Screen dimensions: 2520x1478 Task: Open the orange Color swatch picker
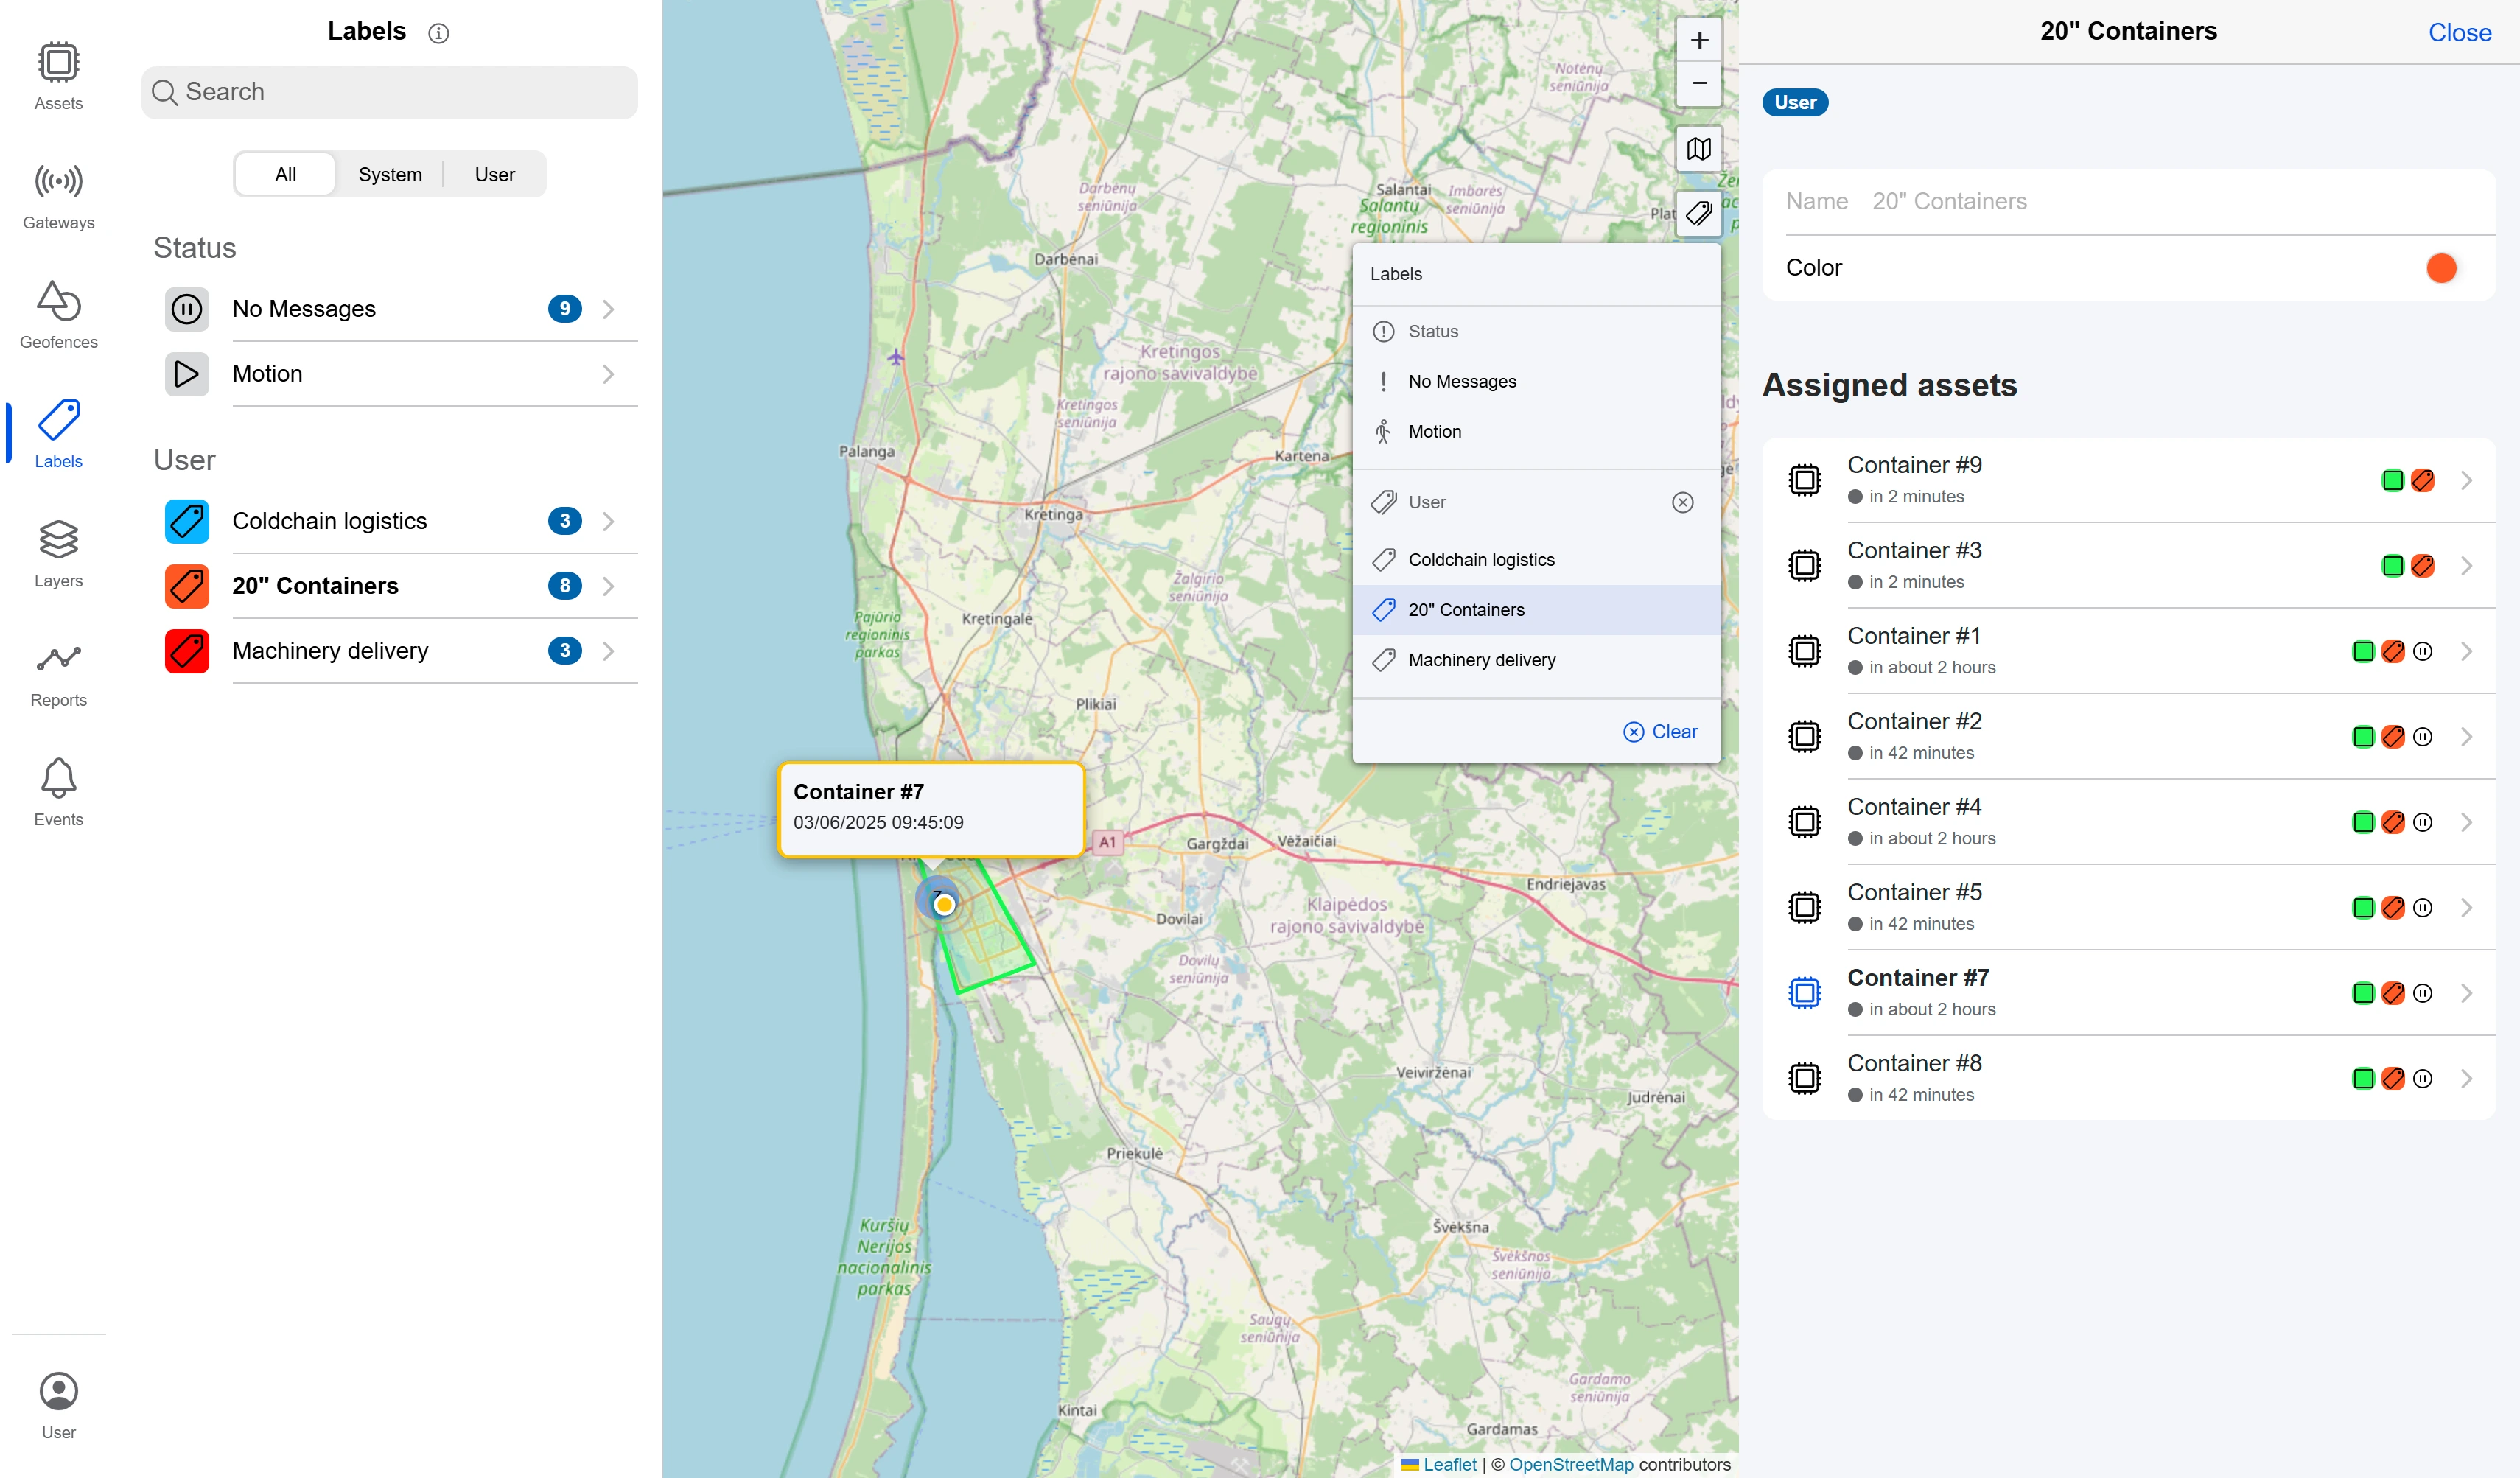[x=2440, y=268]
